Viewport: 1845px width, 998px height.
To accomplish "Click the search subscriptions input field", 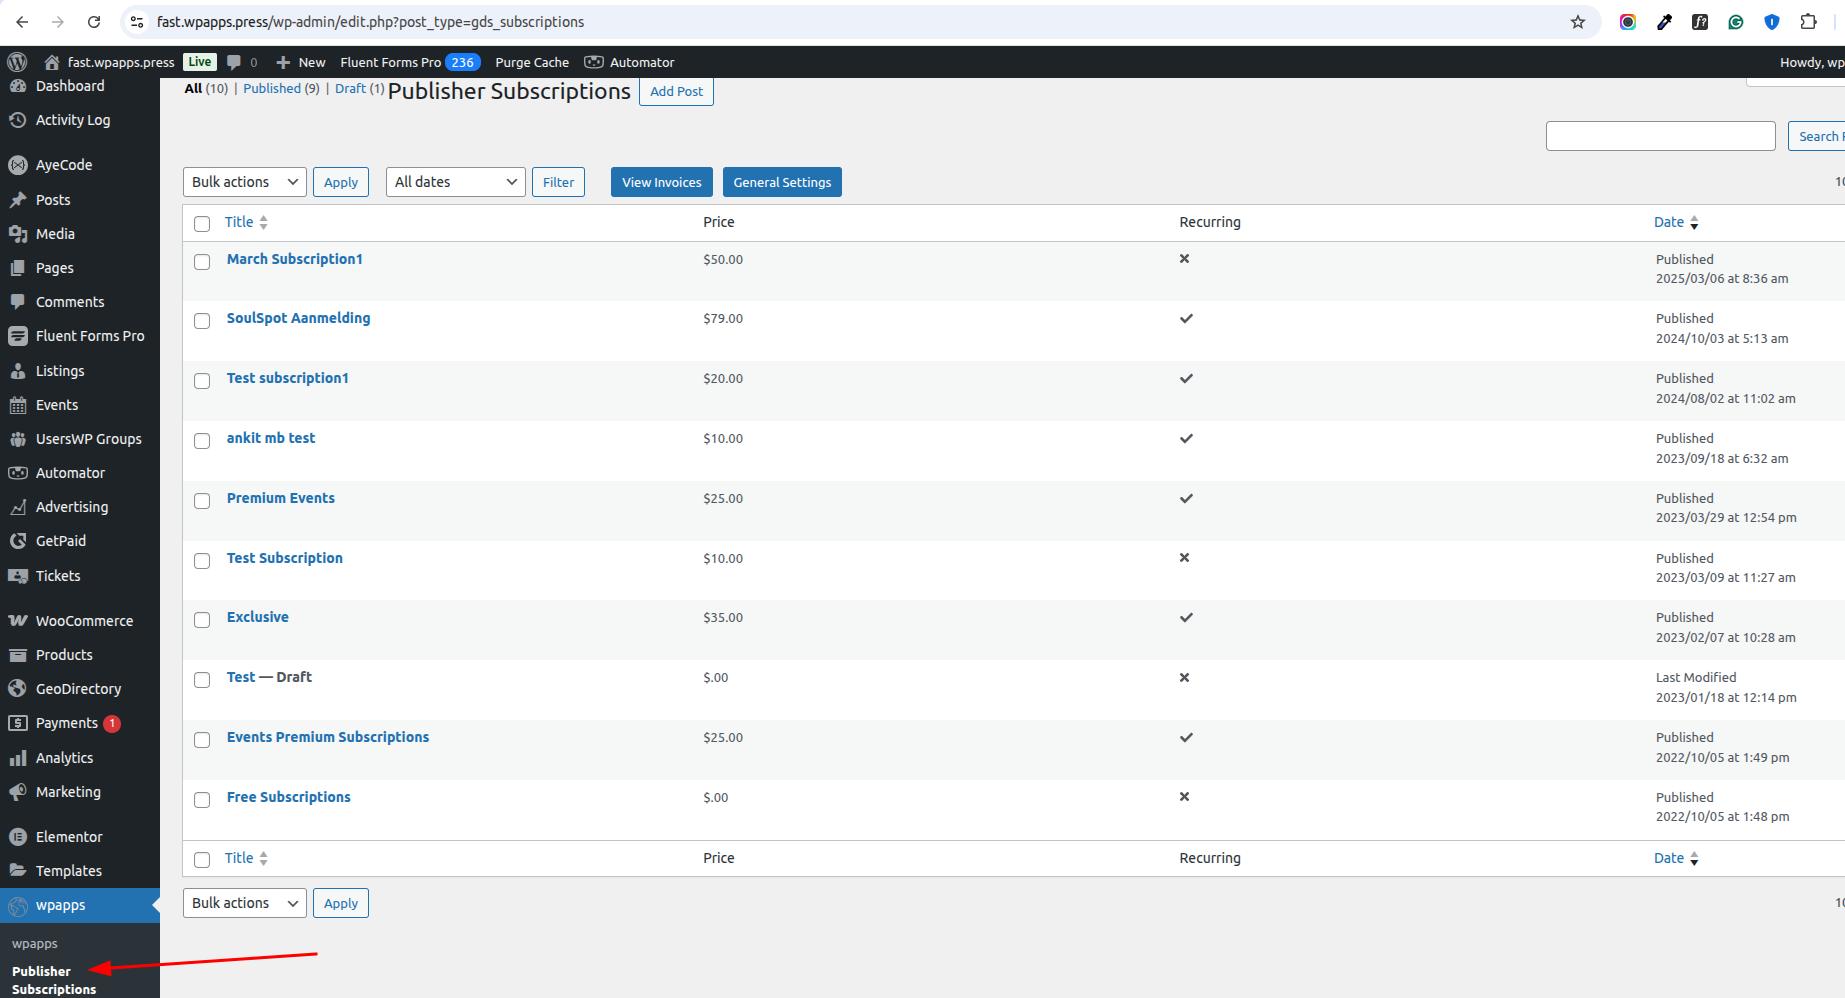I will [1660, 136].
